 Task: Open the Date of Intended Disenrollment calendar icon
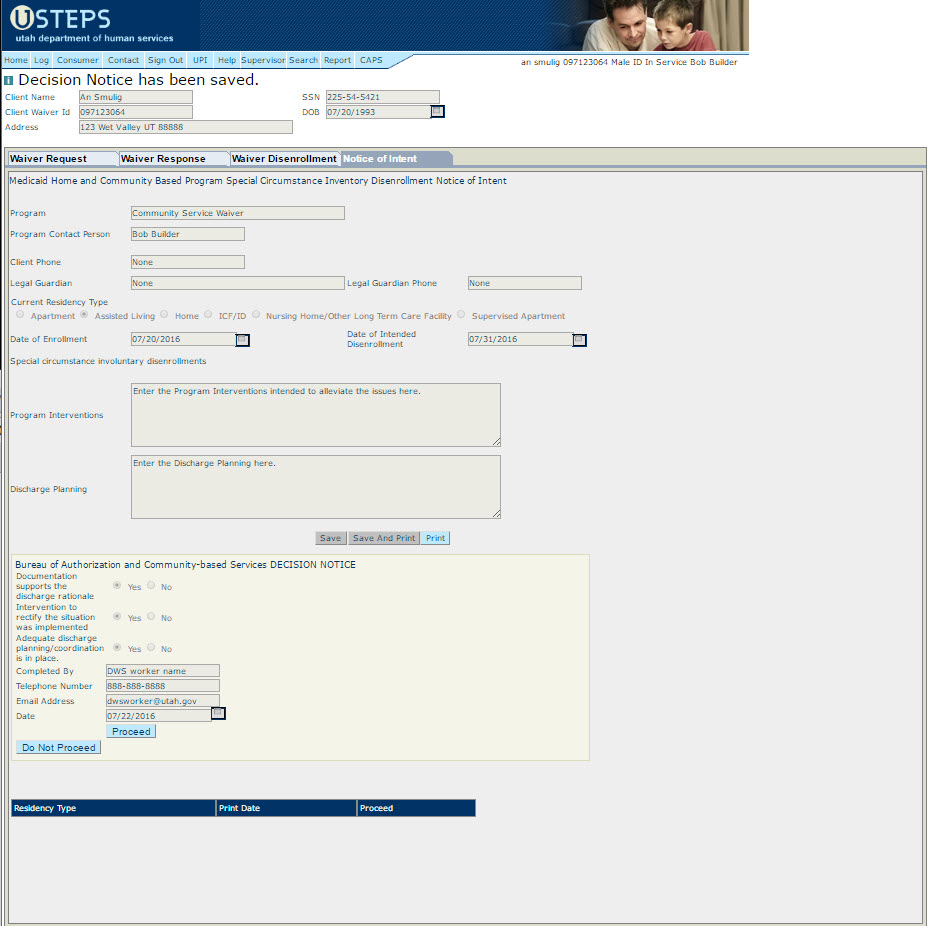tap(579, 340)
